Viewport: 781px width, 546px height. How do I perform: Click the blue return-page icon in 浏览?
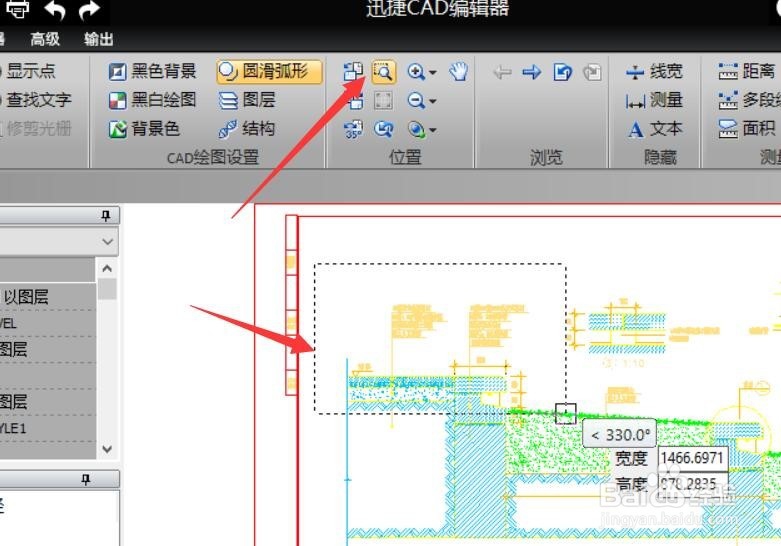click(x=562, y=72)
